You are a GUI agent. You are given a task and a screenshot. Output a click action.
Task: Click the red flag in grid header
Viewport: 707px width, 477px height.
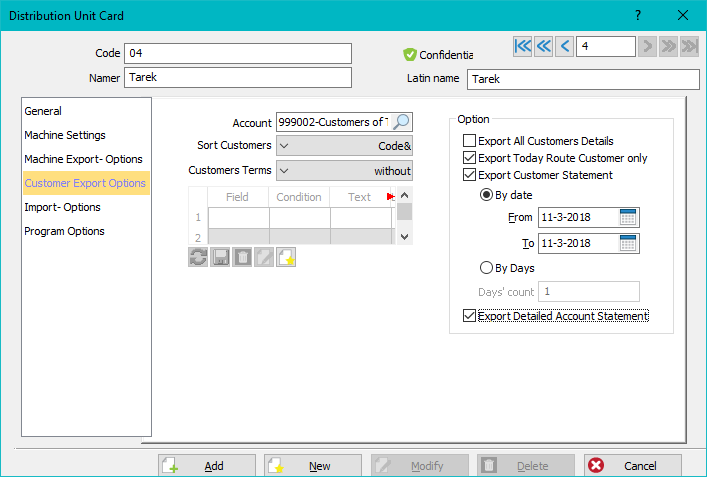tap(390, 197)
